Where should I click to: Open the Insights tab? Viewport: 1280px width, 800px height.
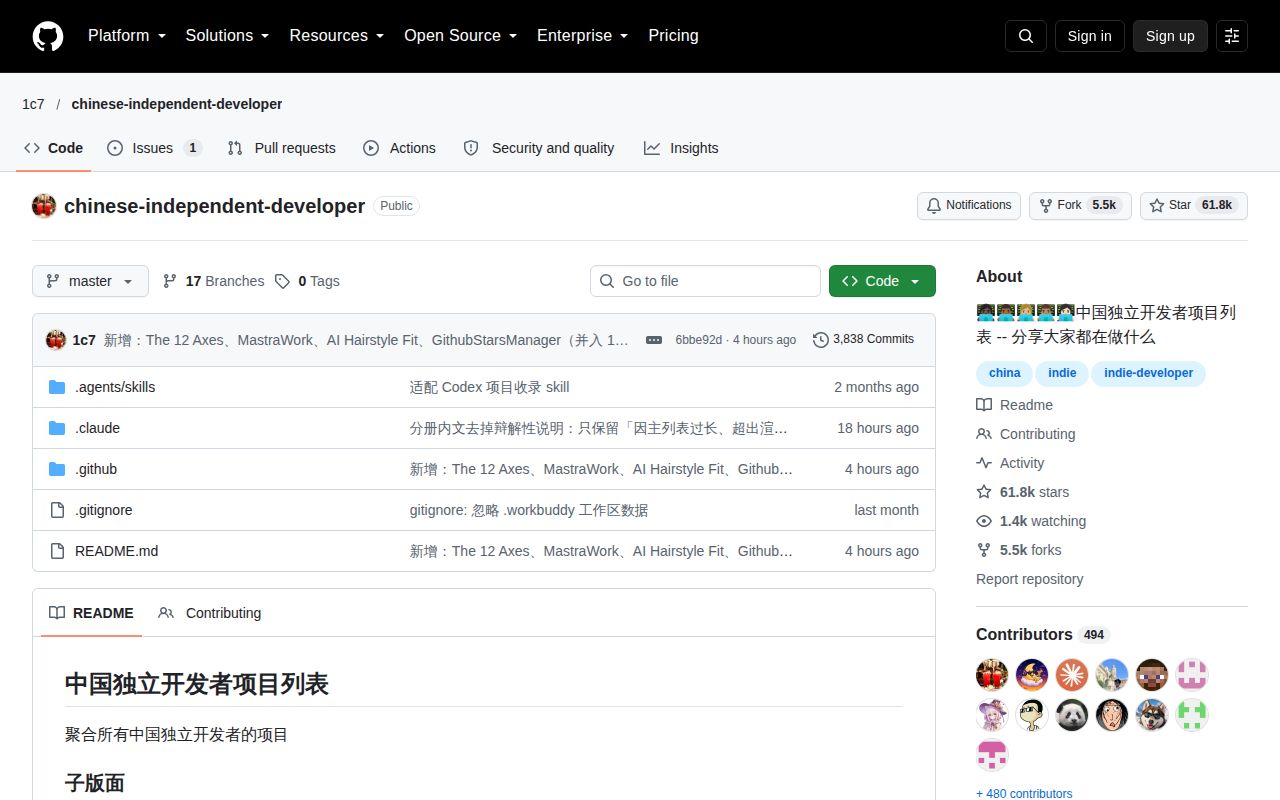point(681,148)
